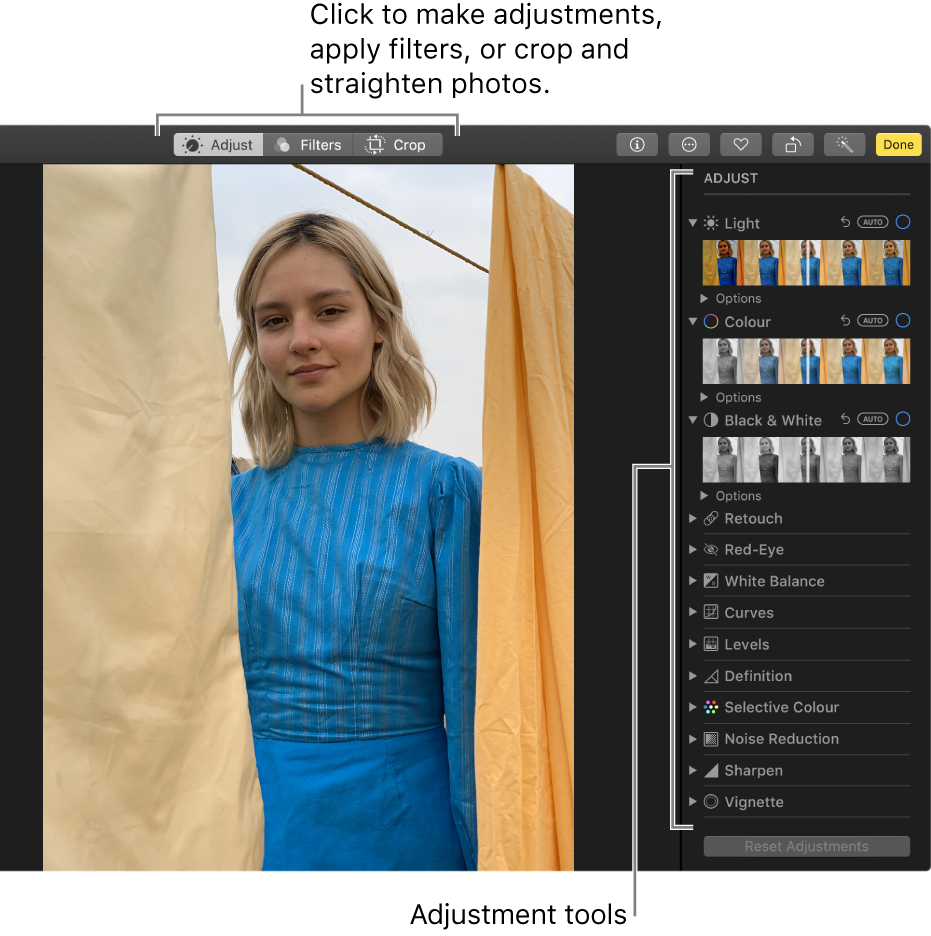Click the Done button
This screenshot has height=936, width=931.
point(897,144)
